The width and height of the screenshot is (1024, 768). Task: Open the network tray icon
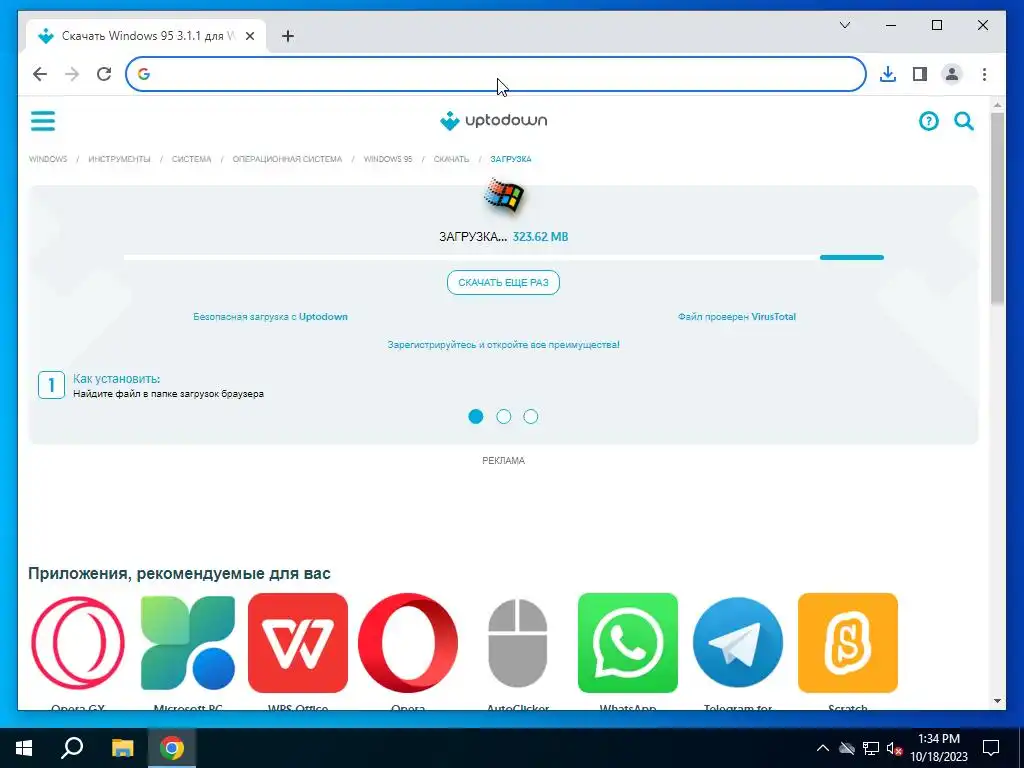[871, 748]
